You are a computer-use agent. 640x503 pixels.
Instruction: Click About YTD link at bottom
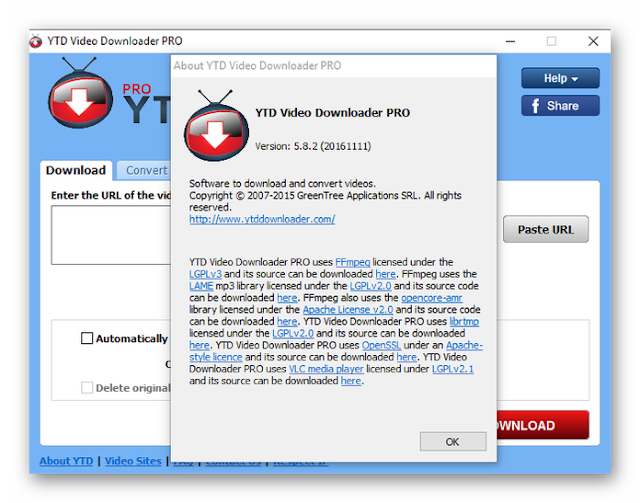point(66,461)
